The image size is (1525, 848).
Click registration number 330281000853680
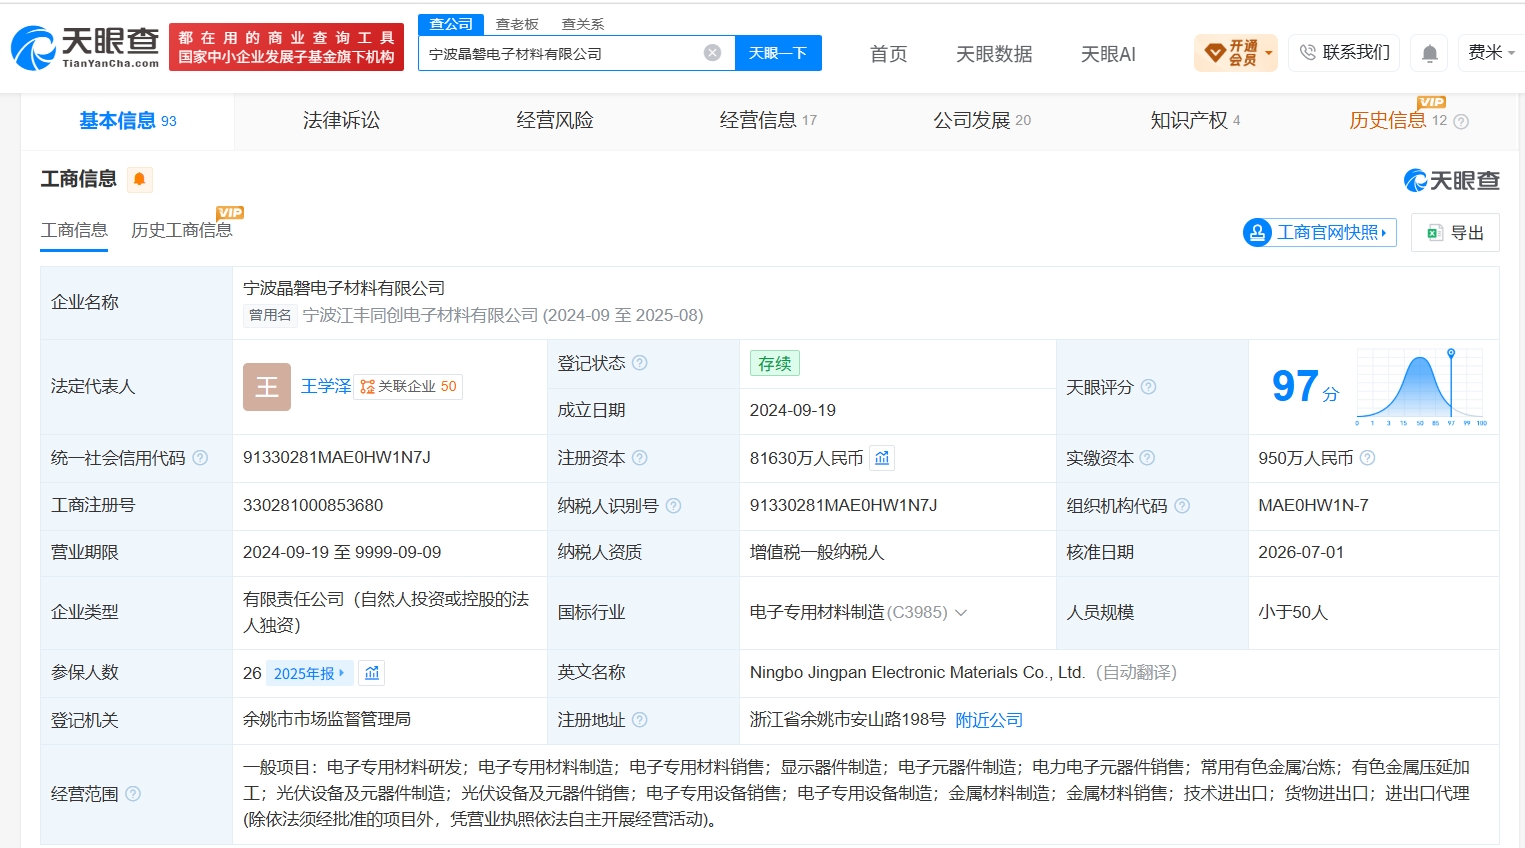313,506
